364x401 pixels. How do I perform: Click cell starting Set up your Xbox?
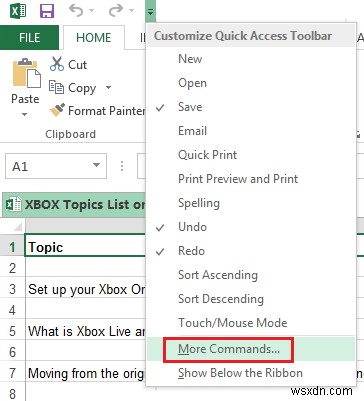(85, 289)
